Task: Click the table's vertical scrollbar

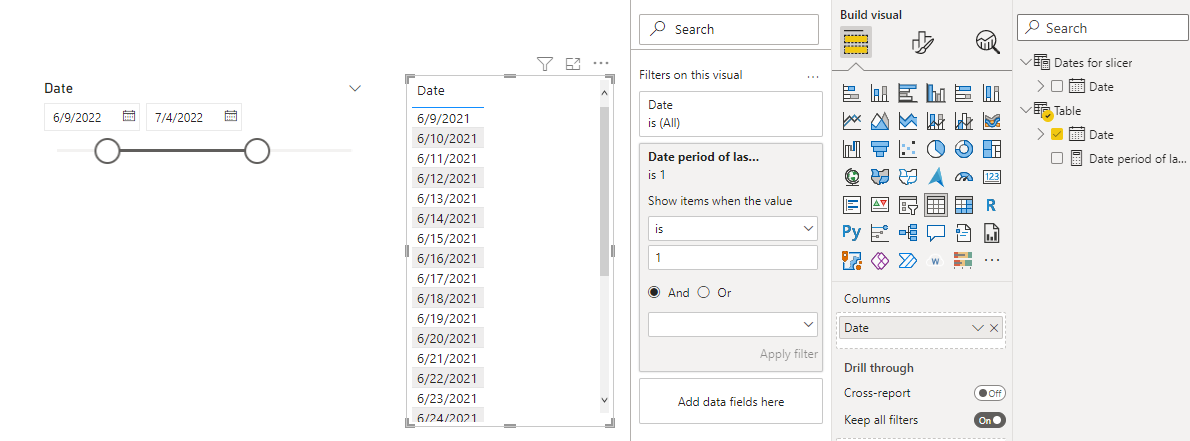Action: [x=604, y=191]
